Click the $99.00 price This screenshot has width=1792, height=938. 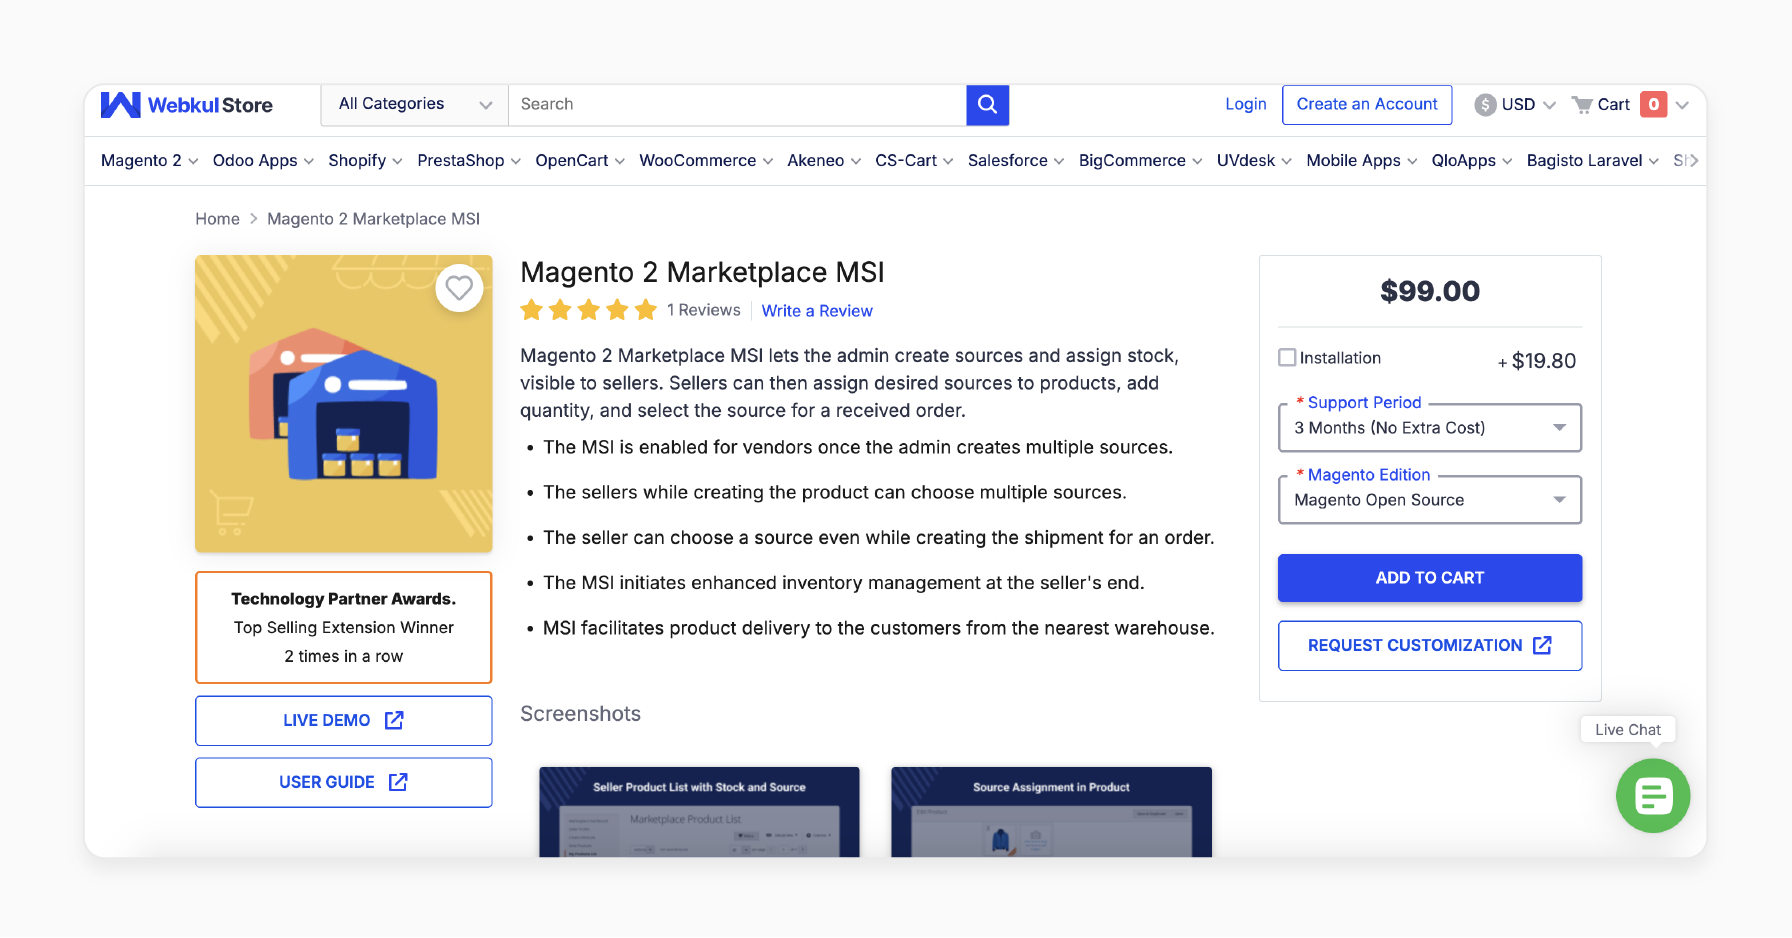(1429, 291)
